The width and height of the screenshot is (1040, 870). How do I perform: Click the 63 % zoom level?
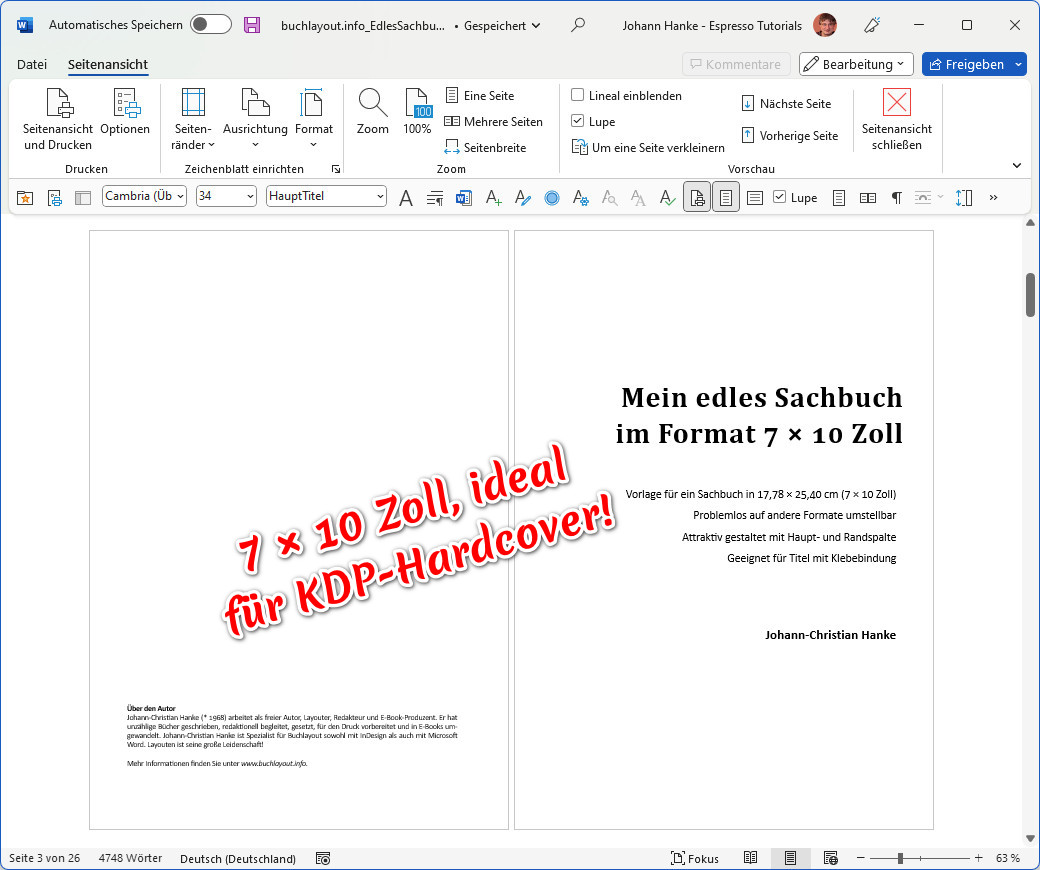click(1008, 858)
